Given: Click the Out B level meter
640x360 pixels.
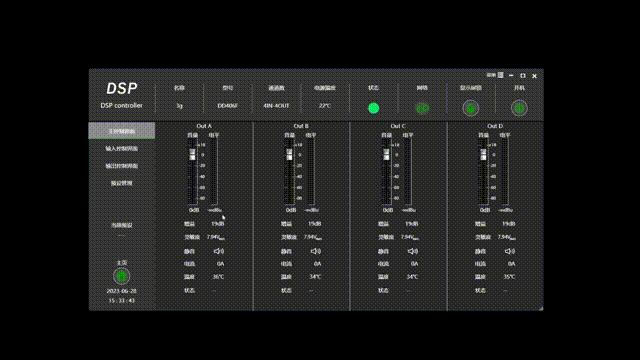Looking at the screenshot, I should coord(311,171).
